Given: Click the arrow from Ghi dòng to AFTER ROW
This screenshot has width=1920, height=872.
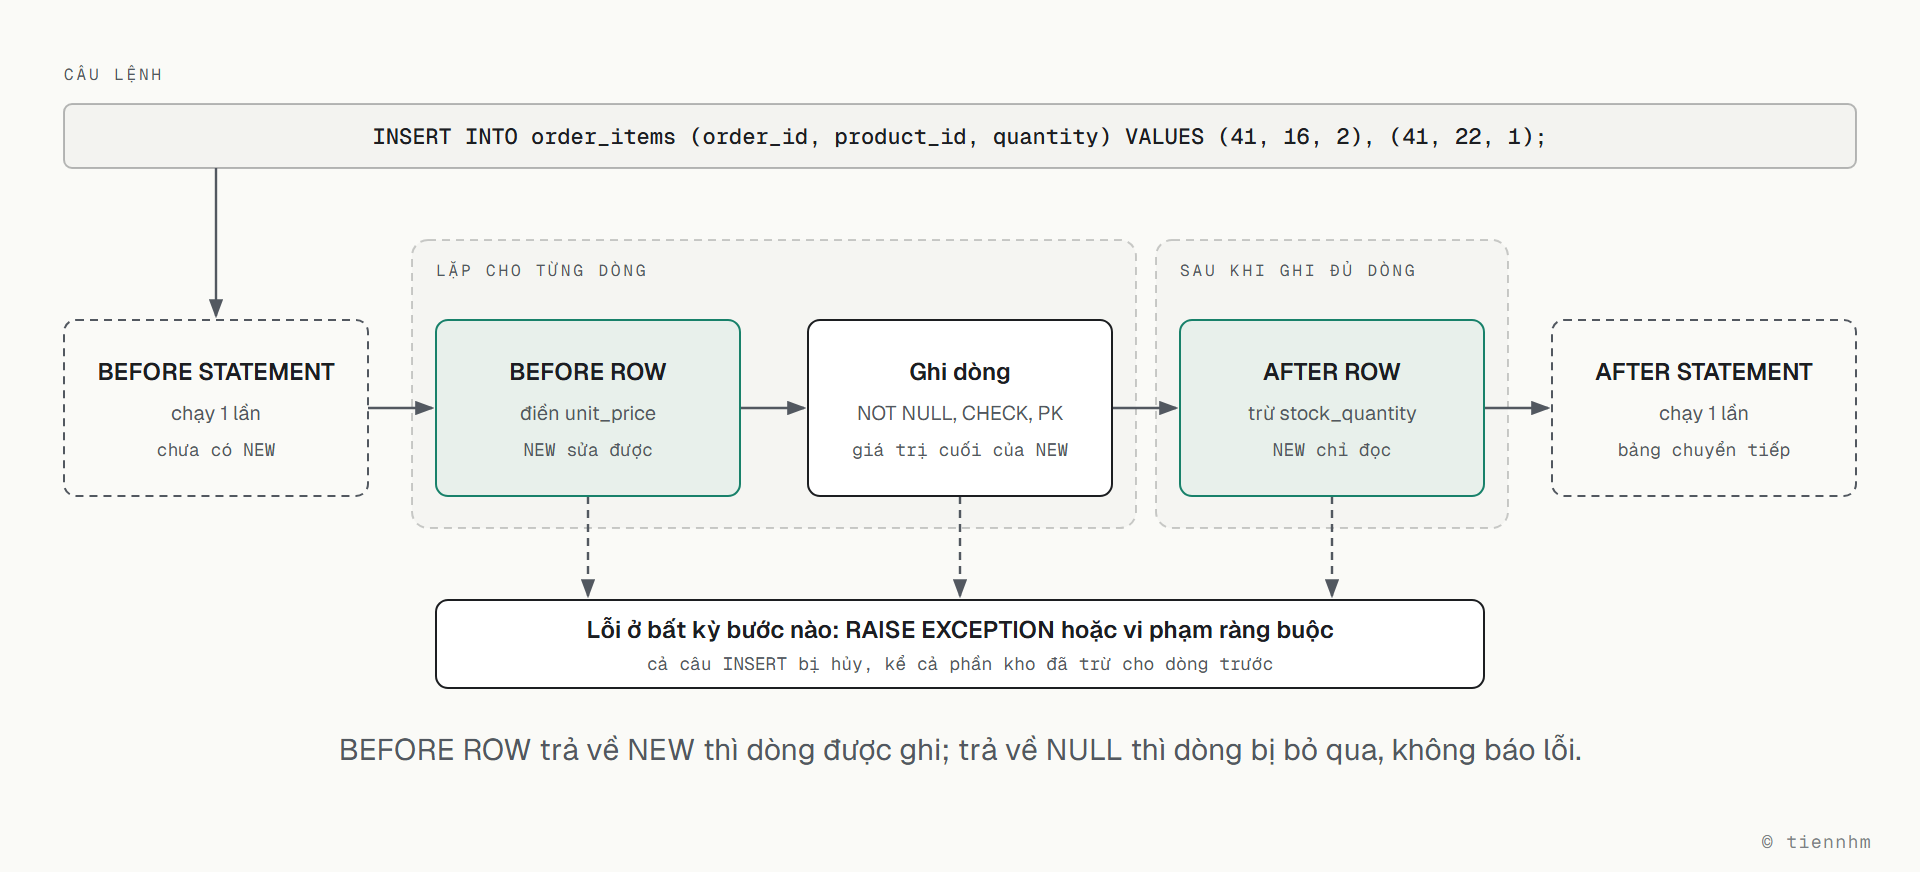Looking at the screenshot, I should pos(1146,408).
